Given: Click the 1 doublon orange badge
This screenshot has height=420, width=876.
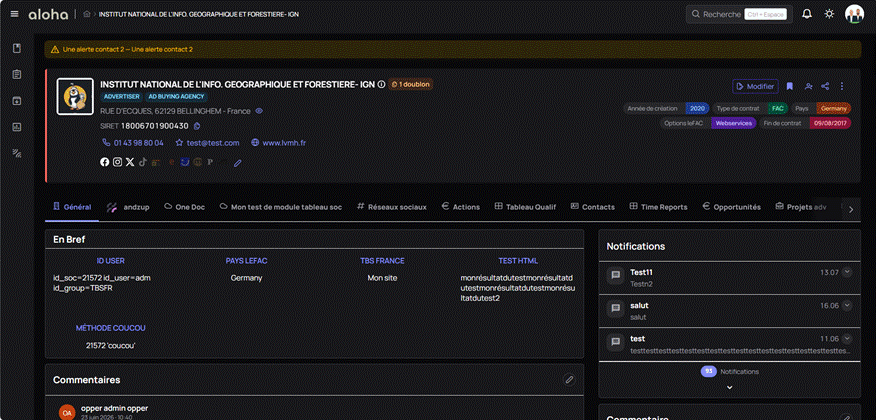Looking at the screenshot, I should tap(411, 84).
